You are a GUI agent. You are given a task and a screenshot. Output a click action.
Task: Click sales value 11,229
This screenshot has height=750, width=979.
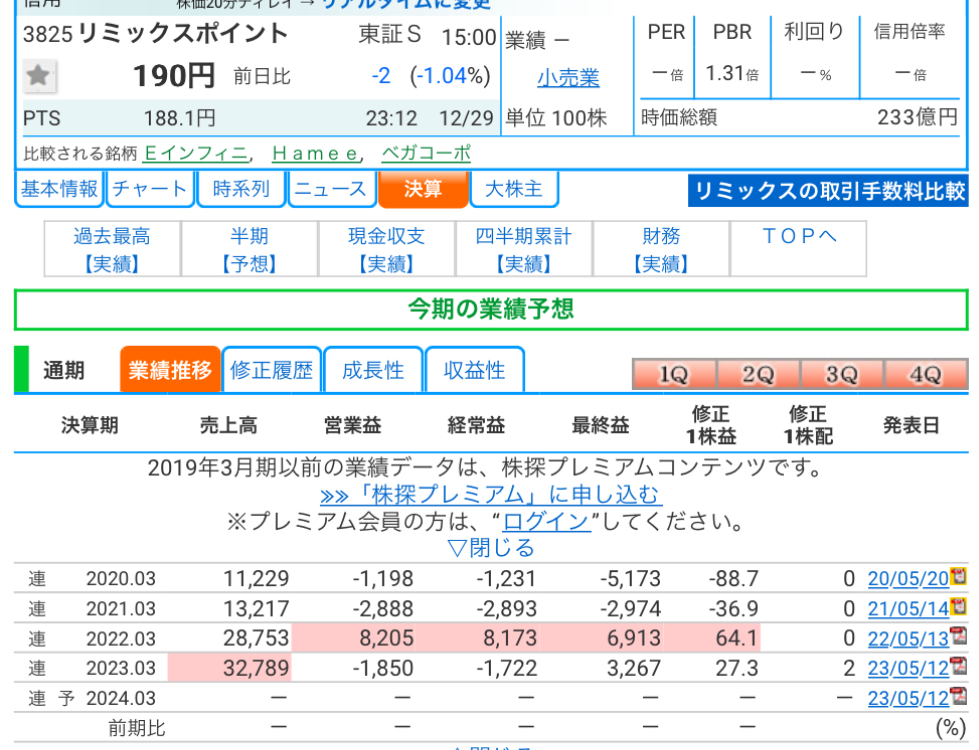pyautogui.click(x=256, y=578)
